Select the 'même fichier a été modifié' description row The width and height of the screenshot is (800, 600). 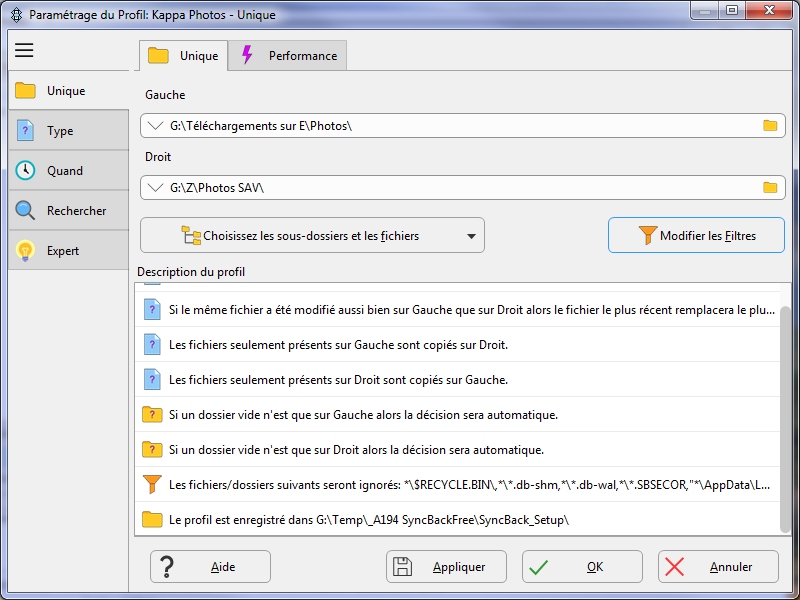click(x=458, y=310)
